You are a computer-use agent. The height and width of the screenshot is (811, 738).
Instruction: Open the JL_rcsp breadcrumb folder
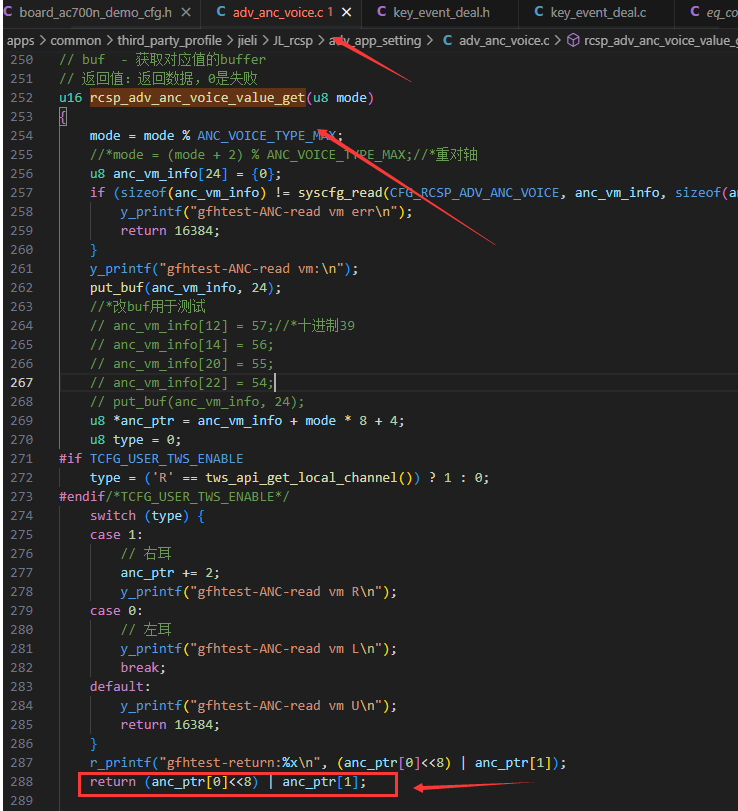tap(293, 41)
